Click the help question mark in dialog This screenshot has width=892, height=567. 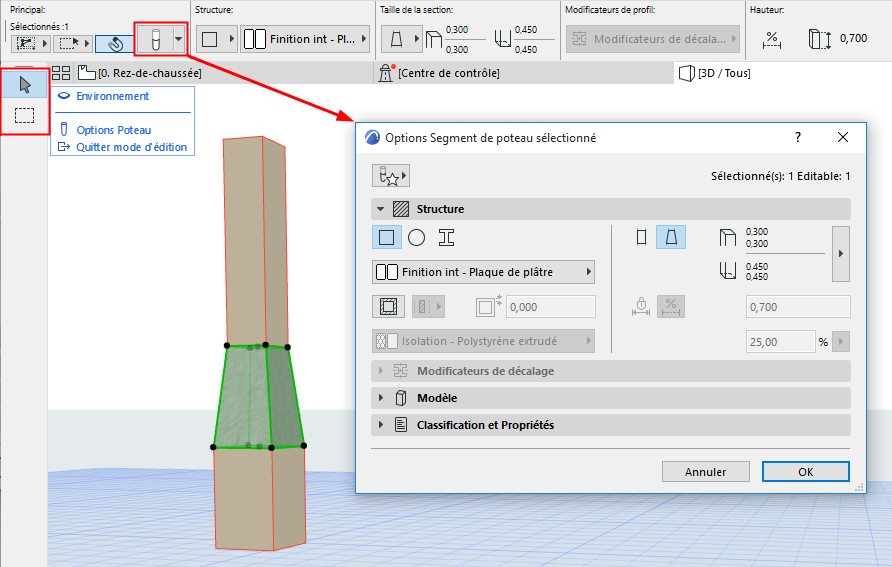point(798,137)
